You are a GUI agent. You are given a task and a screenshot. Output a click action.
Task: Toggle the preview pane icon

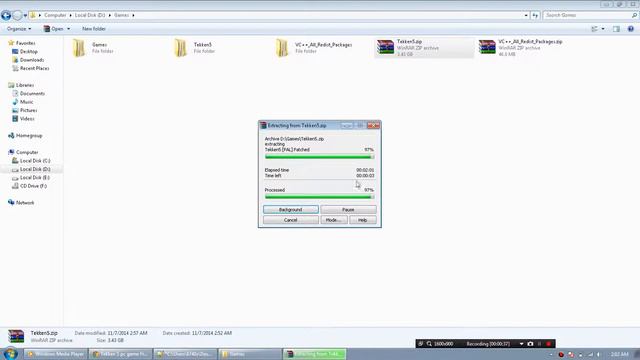[x=616, y=29]
